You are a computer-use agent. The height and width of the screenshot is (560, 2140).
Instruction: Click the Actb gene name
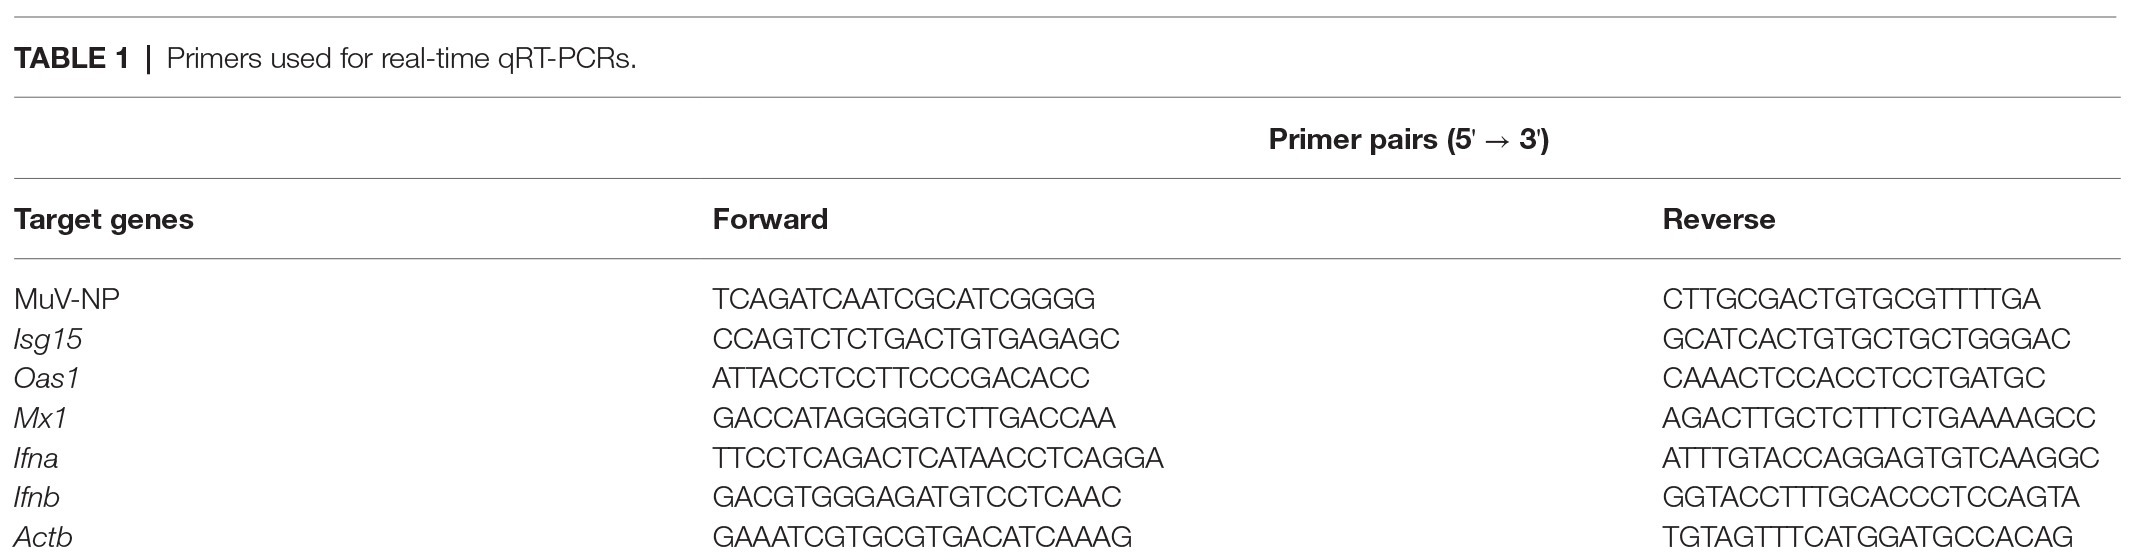[43, 537]
